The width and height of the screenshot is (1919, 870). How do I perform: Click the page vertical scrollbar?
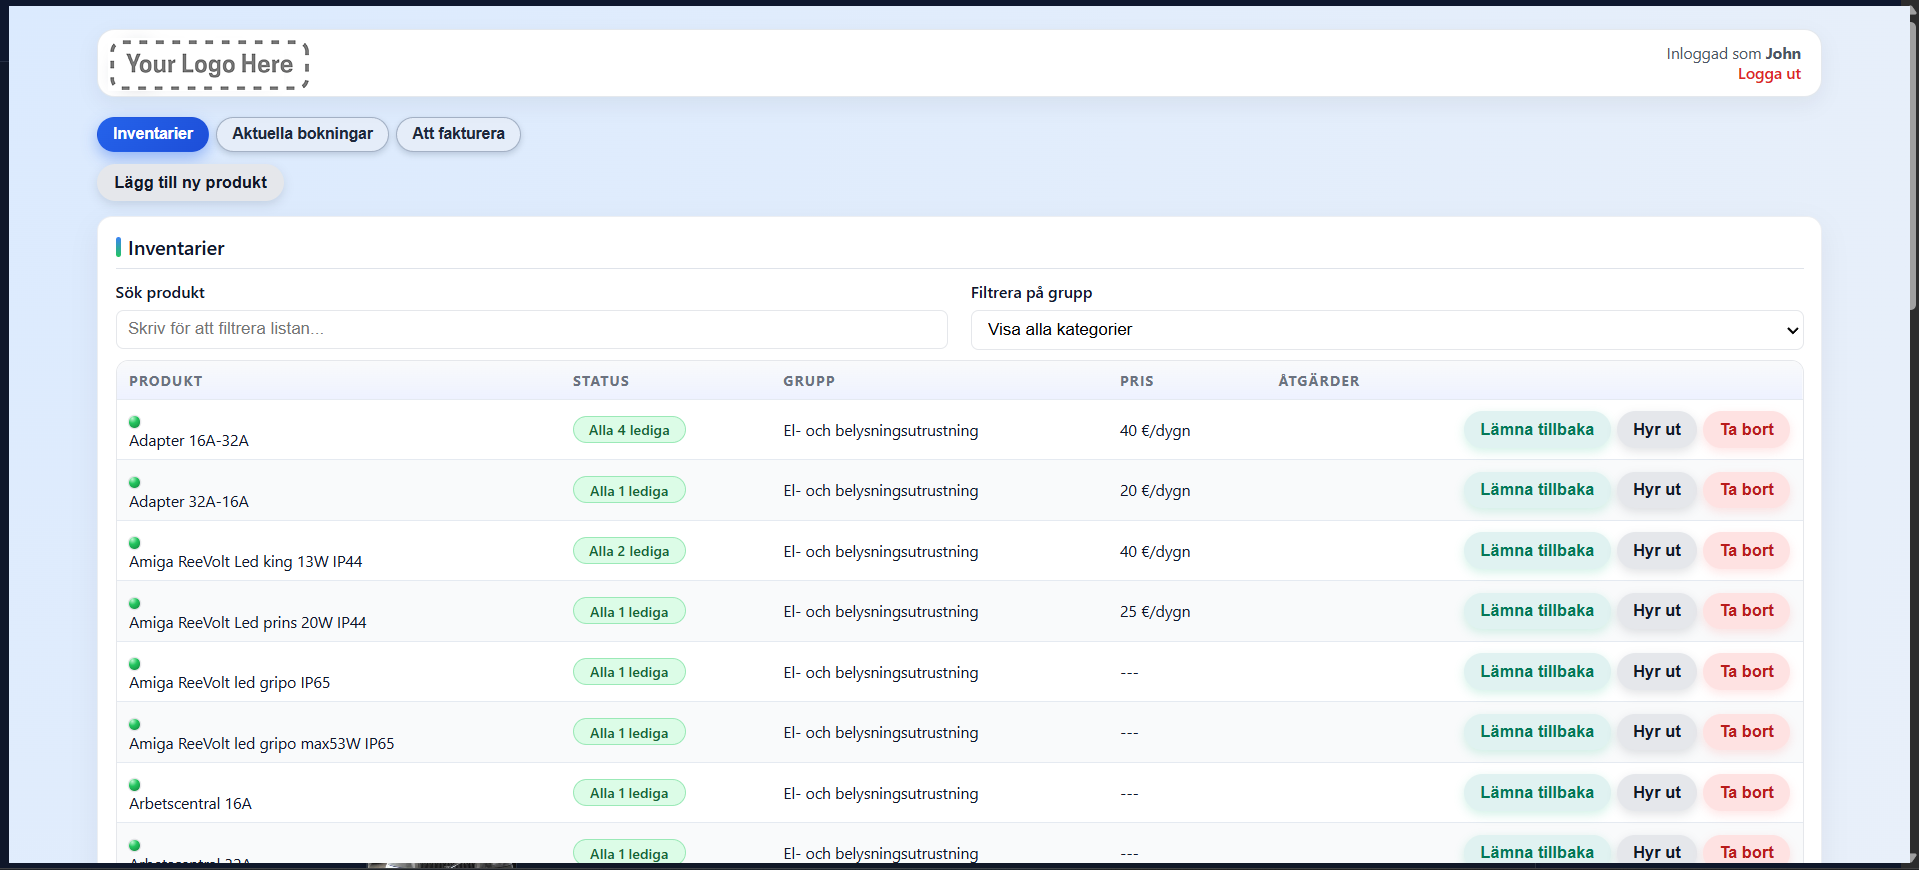(1913, 400)
